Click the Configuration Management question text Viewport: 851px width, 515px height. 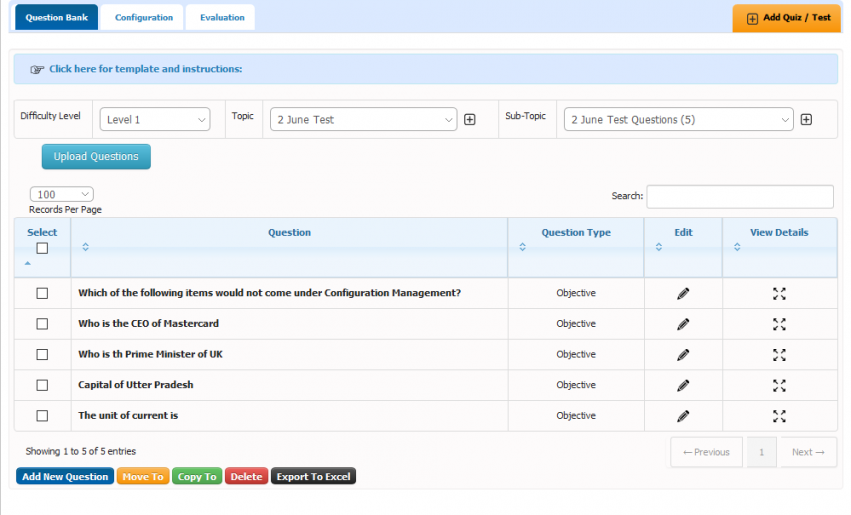(269, 293)
